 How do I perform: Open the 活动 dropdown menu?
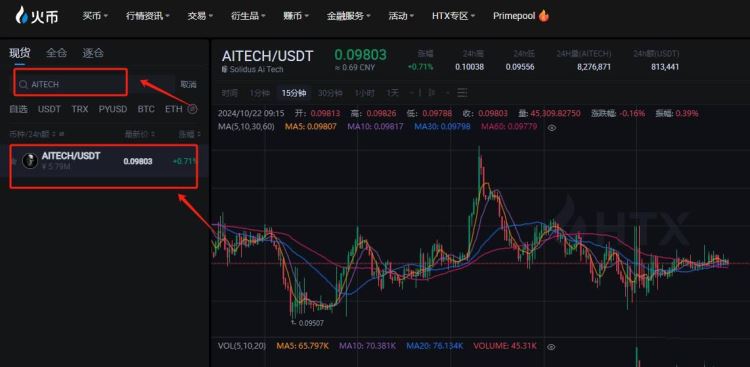click(x=401, y=16)
